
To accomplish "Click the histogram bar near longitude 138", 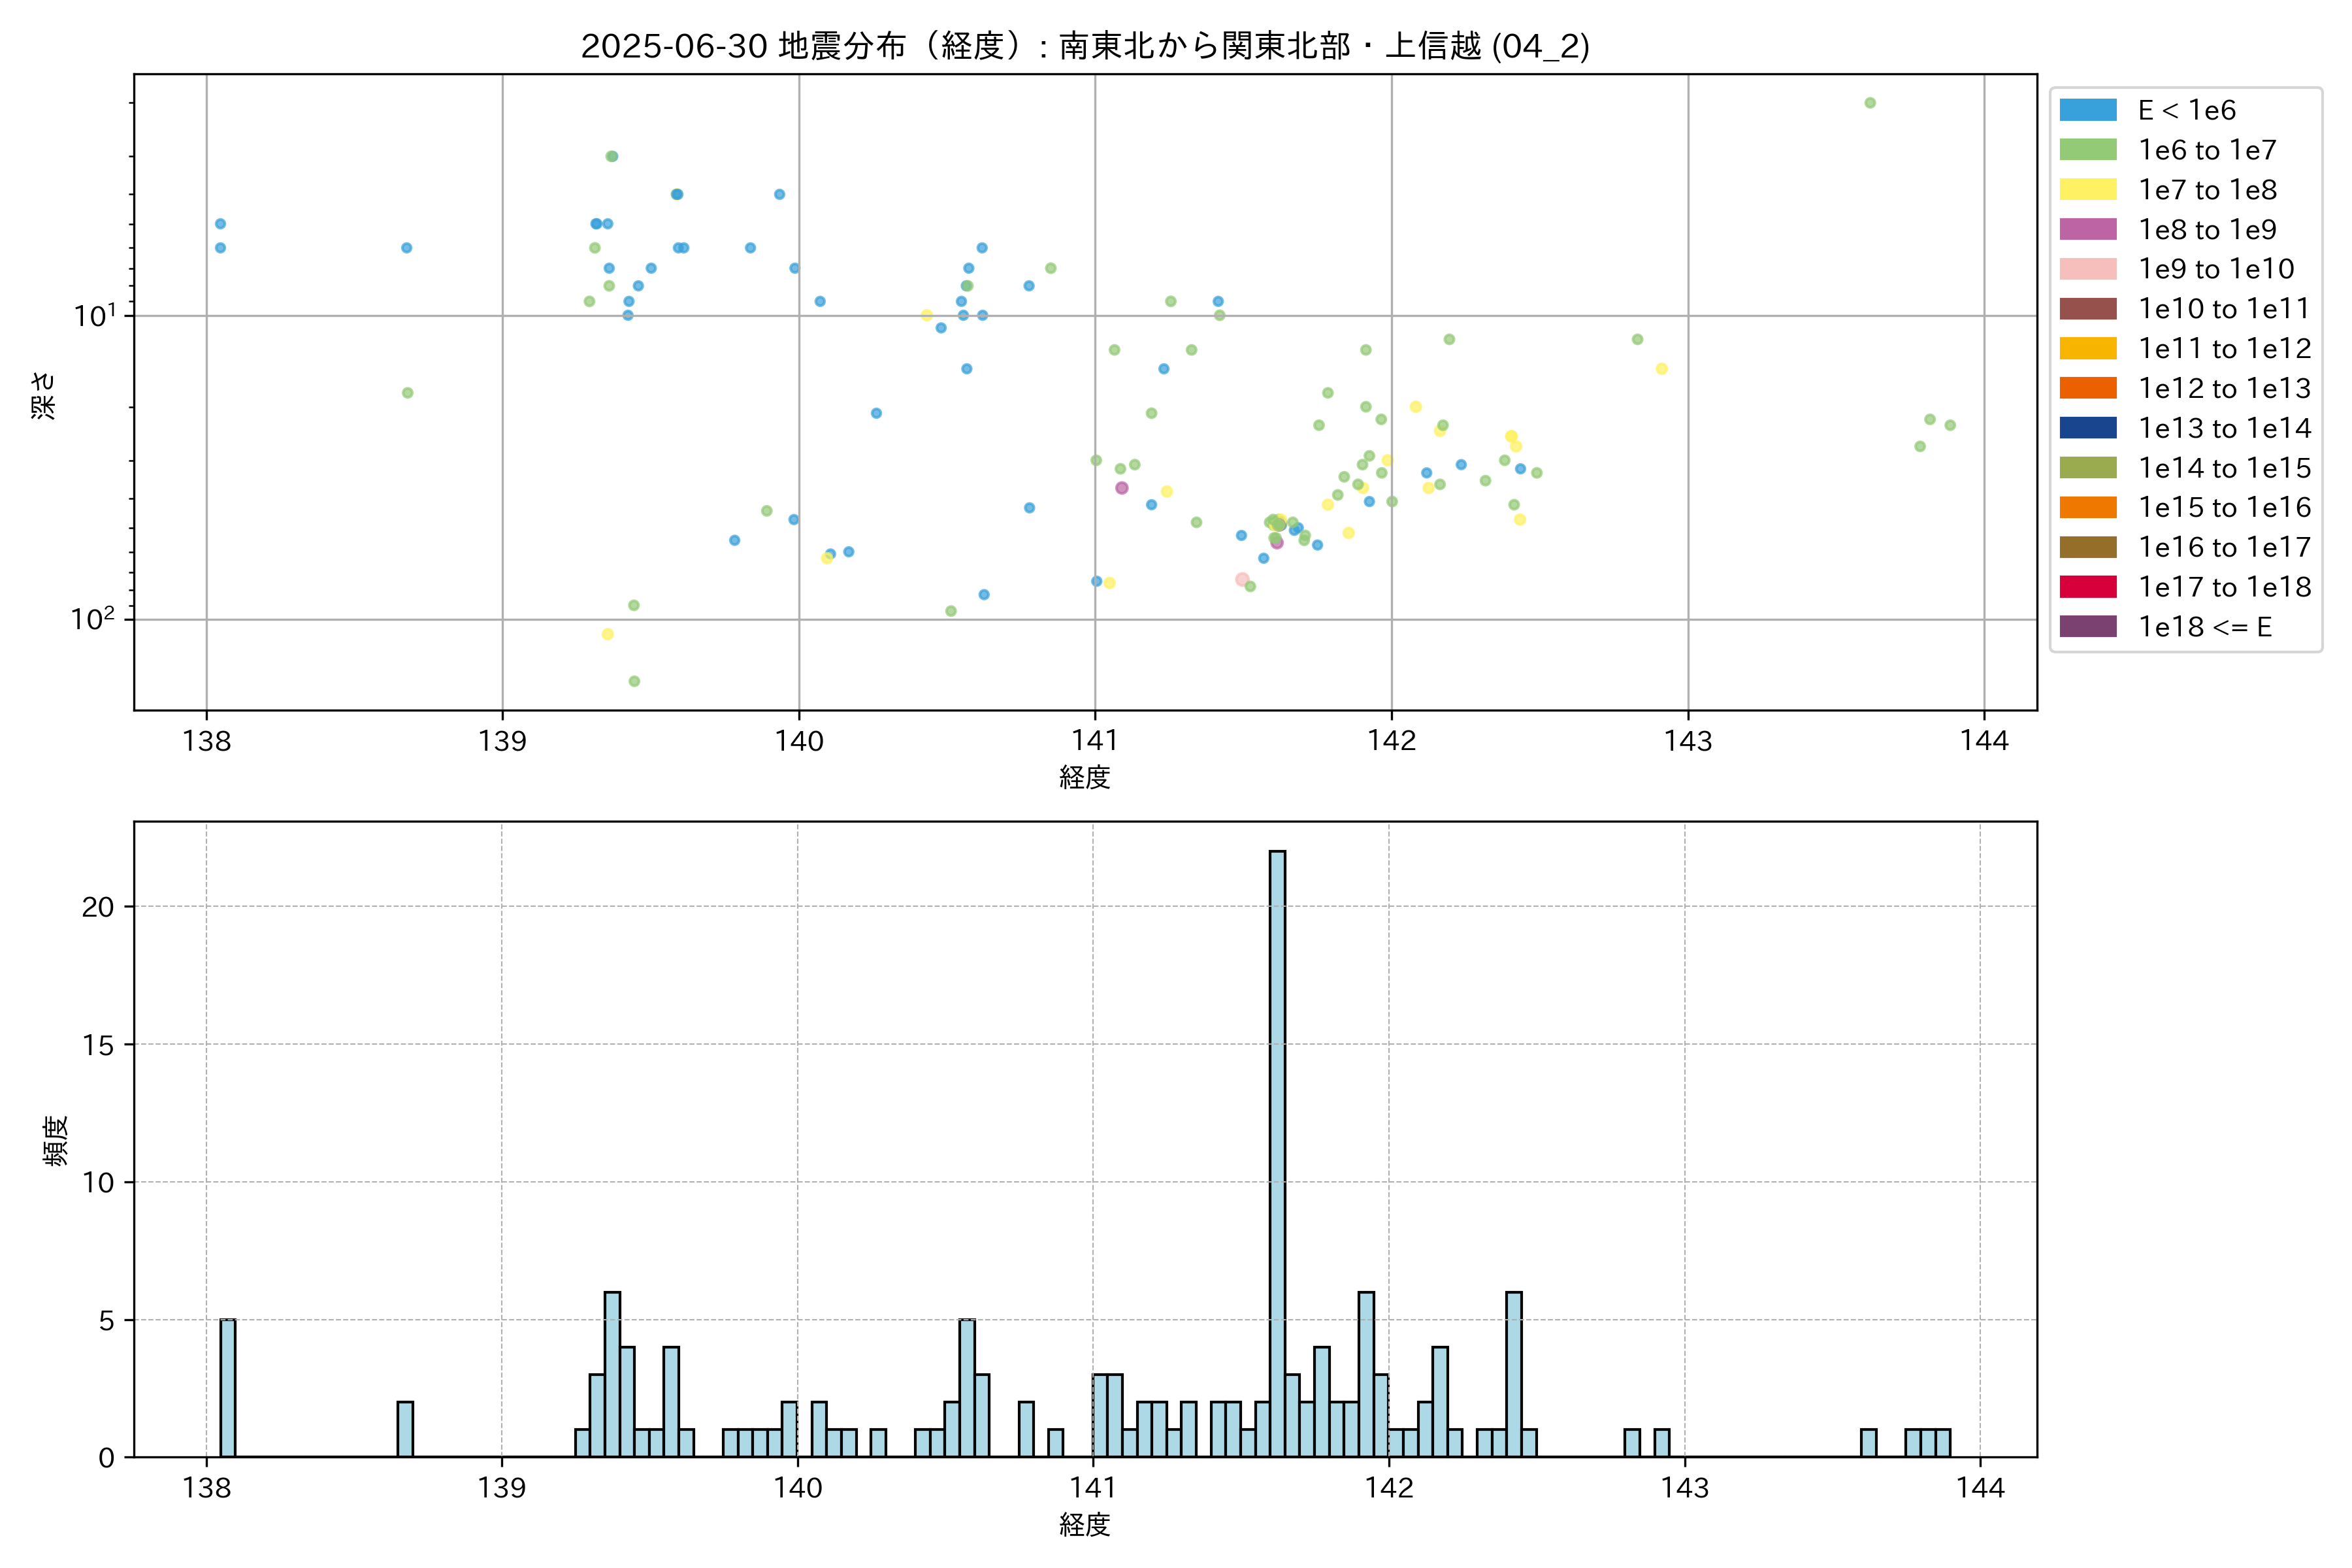I will (228, 1388).
